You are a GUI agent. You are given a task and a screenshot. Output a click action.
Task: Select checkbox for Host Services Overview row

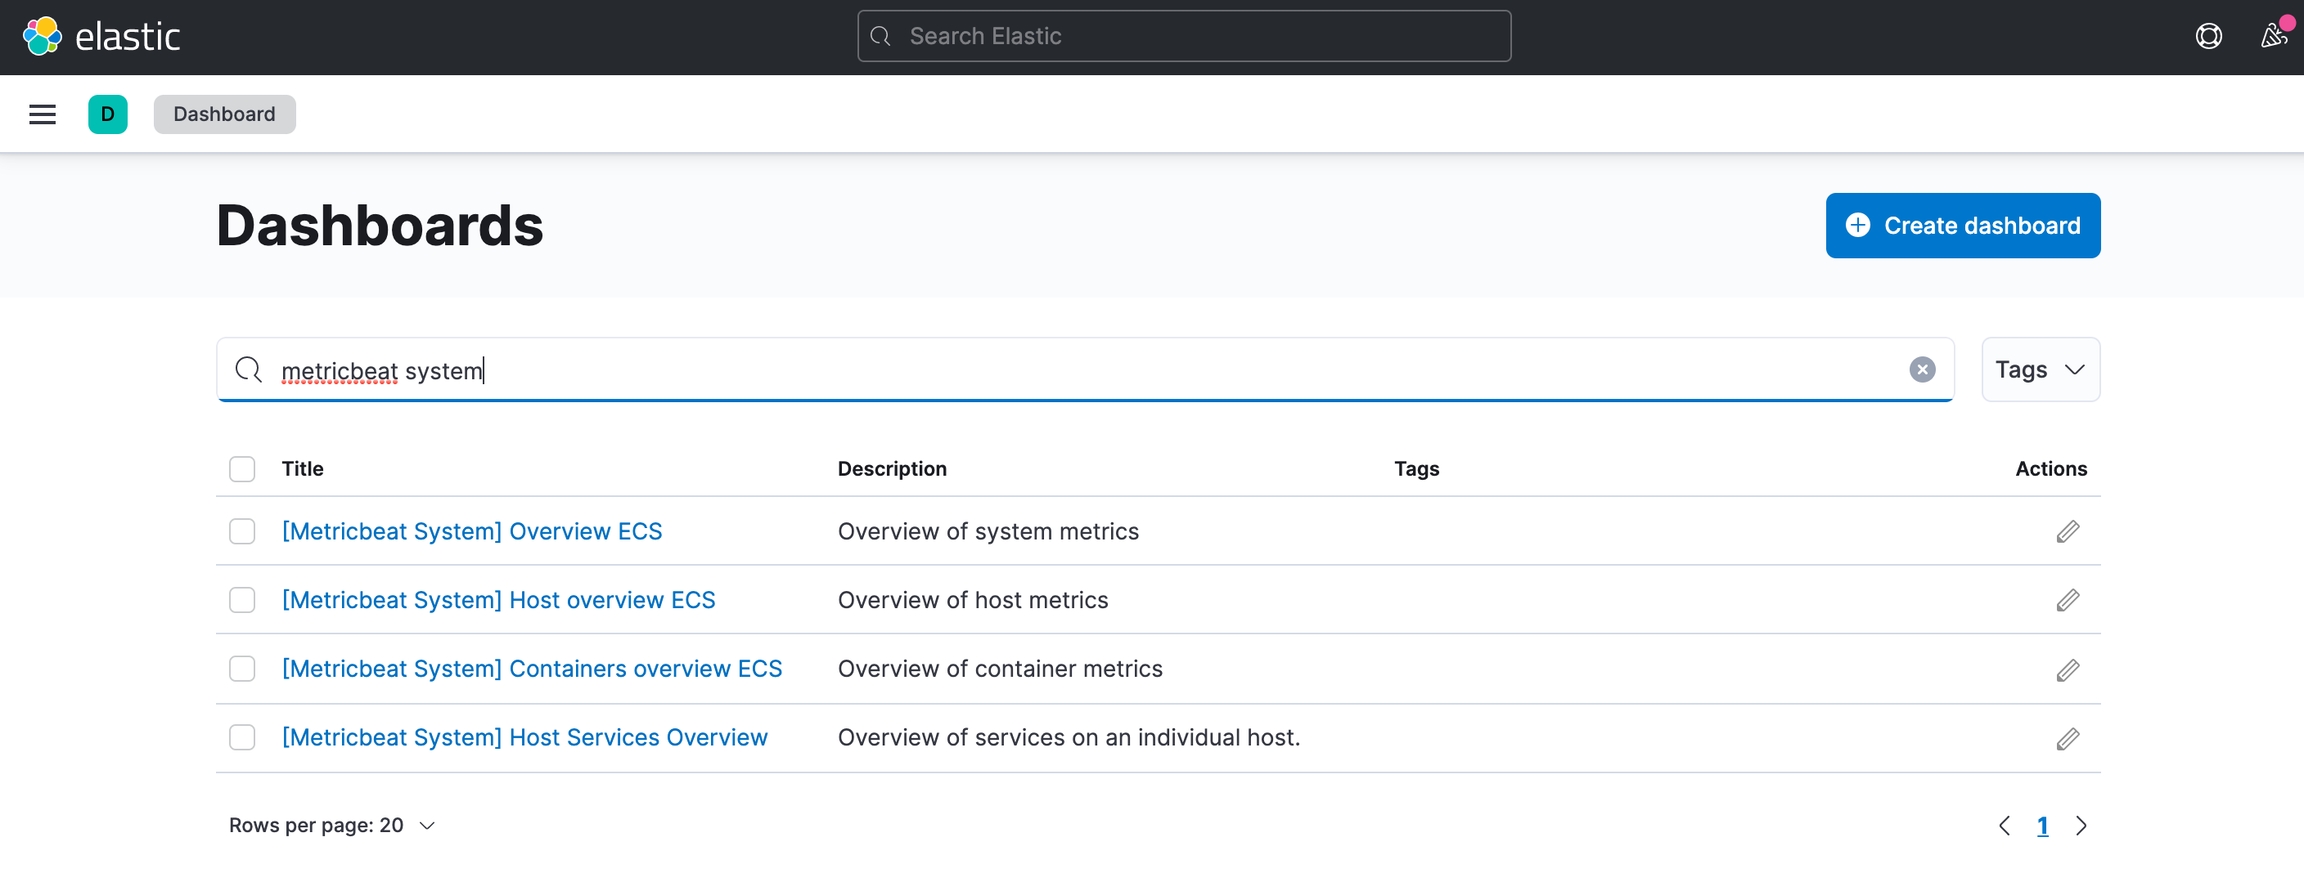(x=242, y=738)
